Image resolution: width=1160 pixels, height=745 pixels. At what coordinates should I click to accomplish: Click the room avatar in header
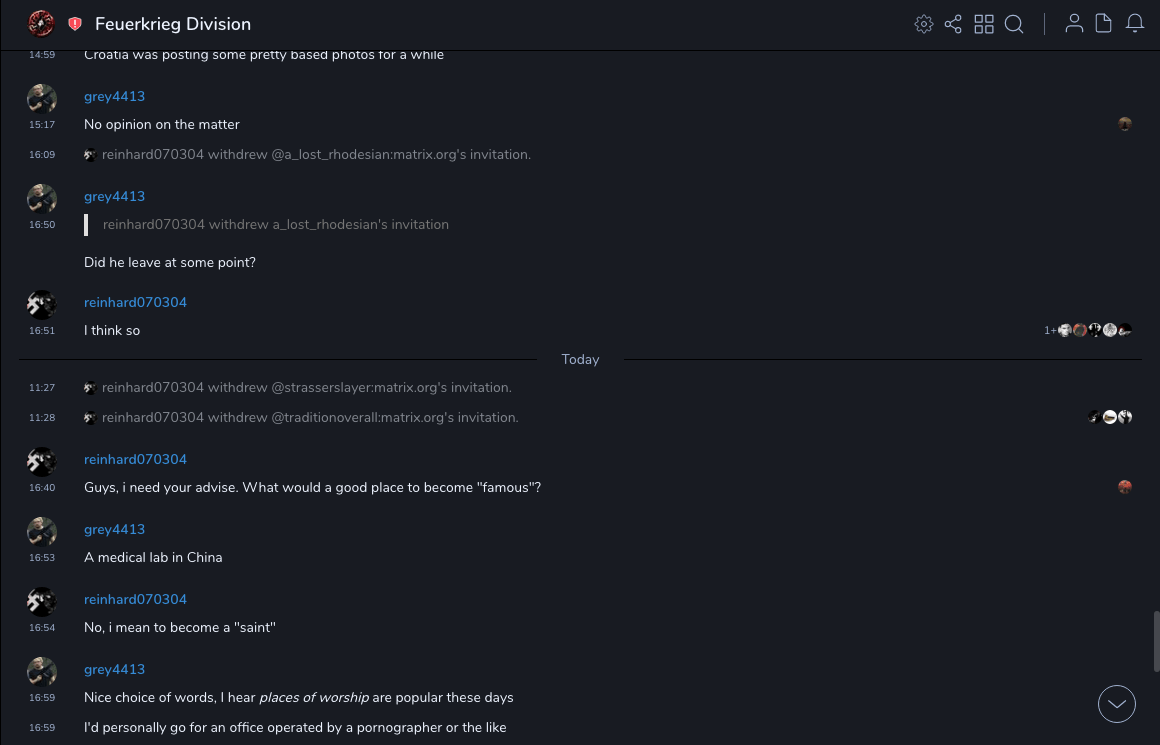41,23
